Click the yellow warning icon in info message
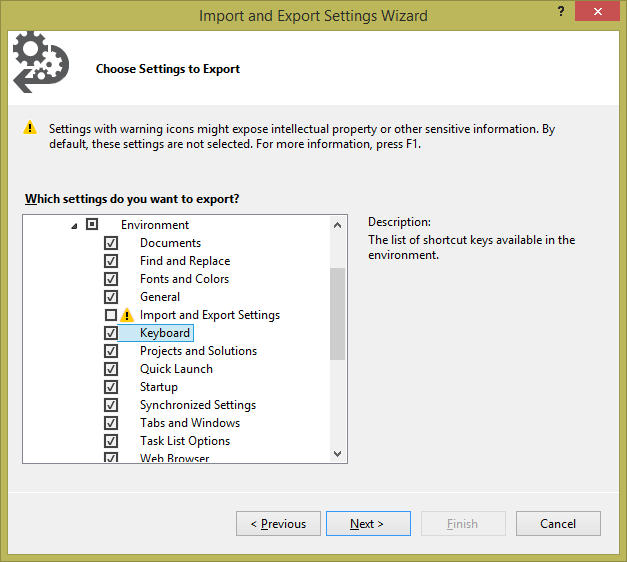627x562 pixels. tap(30, 129)
